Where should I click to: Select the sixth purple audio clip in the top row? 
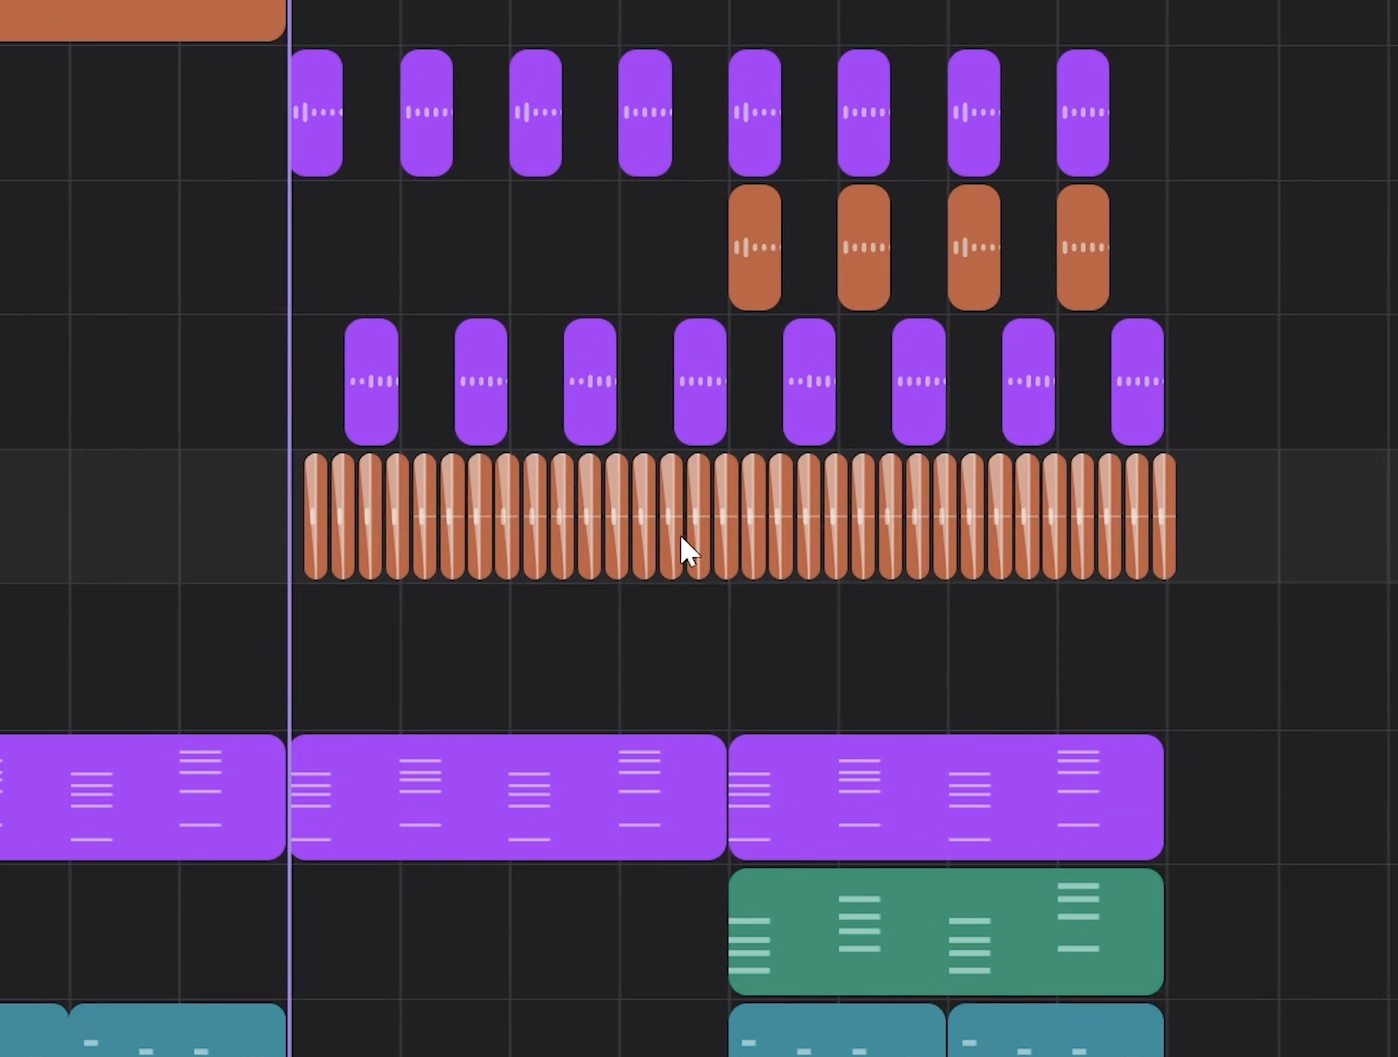point(864,113)
